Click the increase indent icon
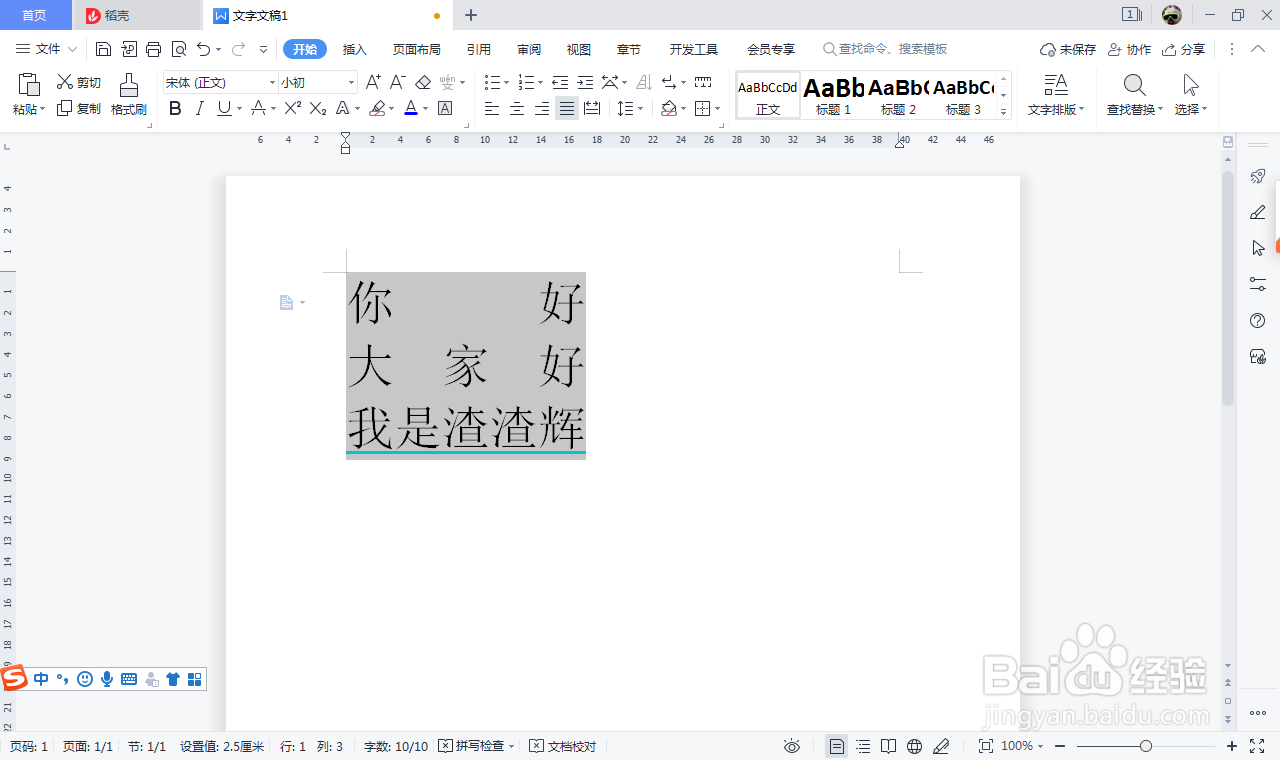1280x760 pixels. (x=588, y=82)
